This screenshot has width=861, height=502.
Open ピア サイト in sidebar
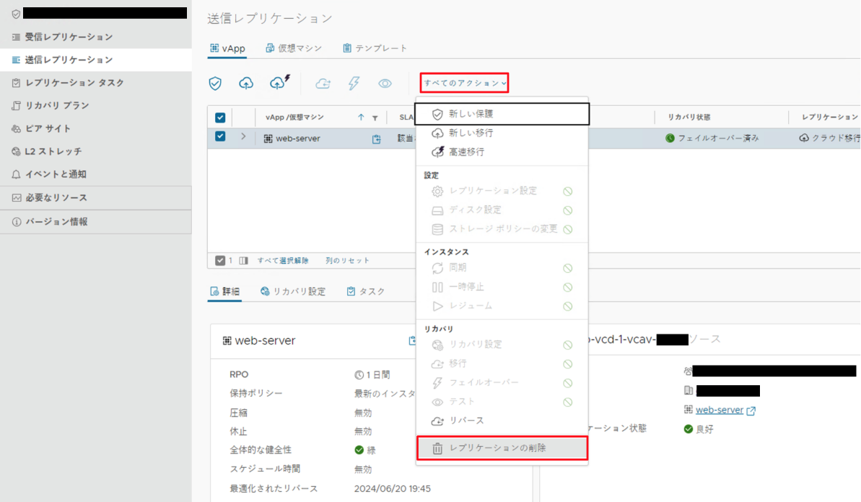(96, 129)
